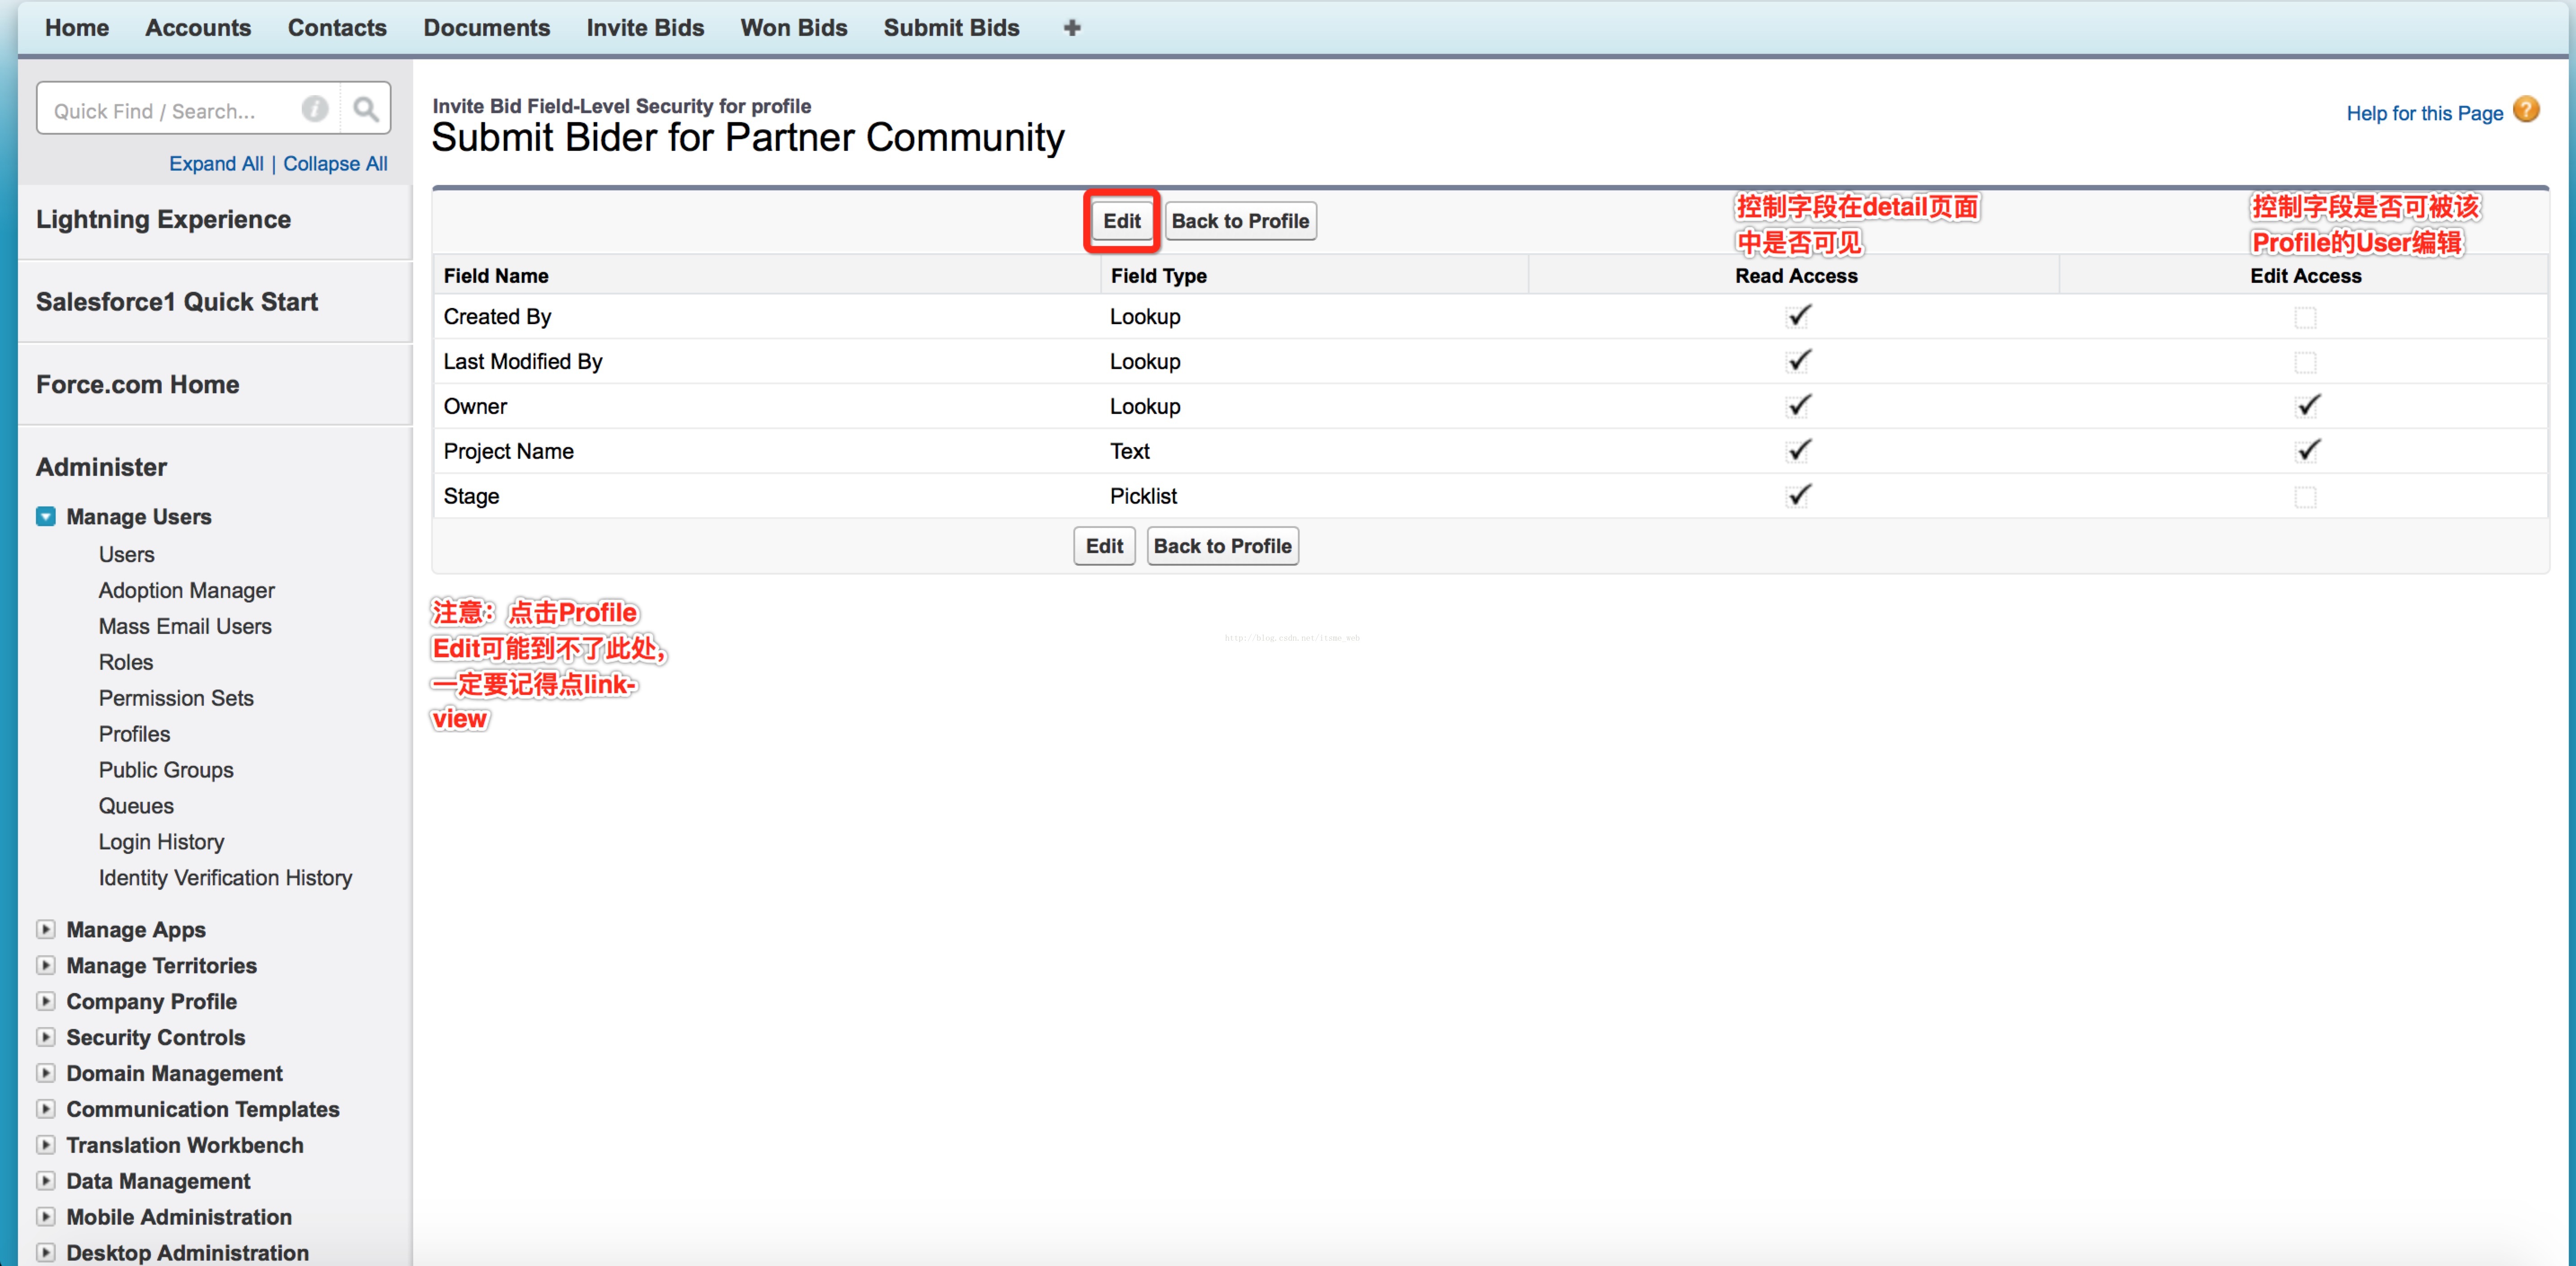The image size is (2576, 1266).
Task: Open Identity Verification History in the sidebar
Action: coord(225,878)
